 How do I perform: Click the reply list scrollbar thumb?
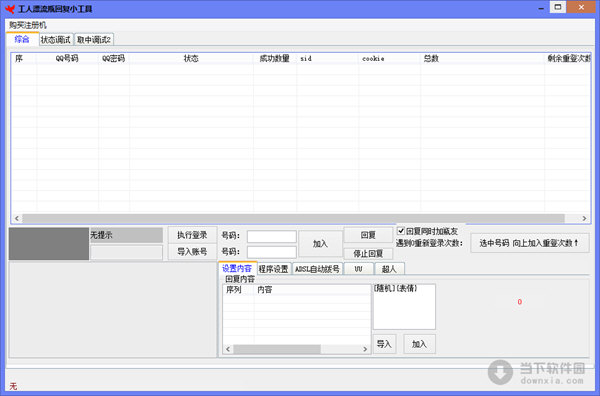pos(277,349)
